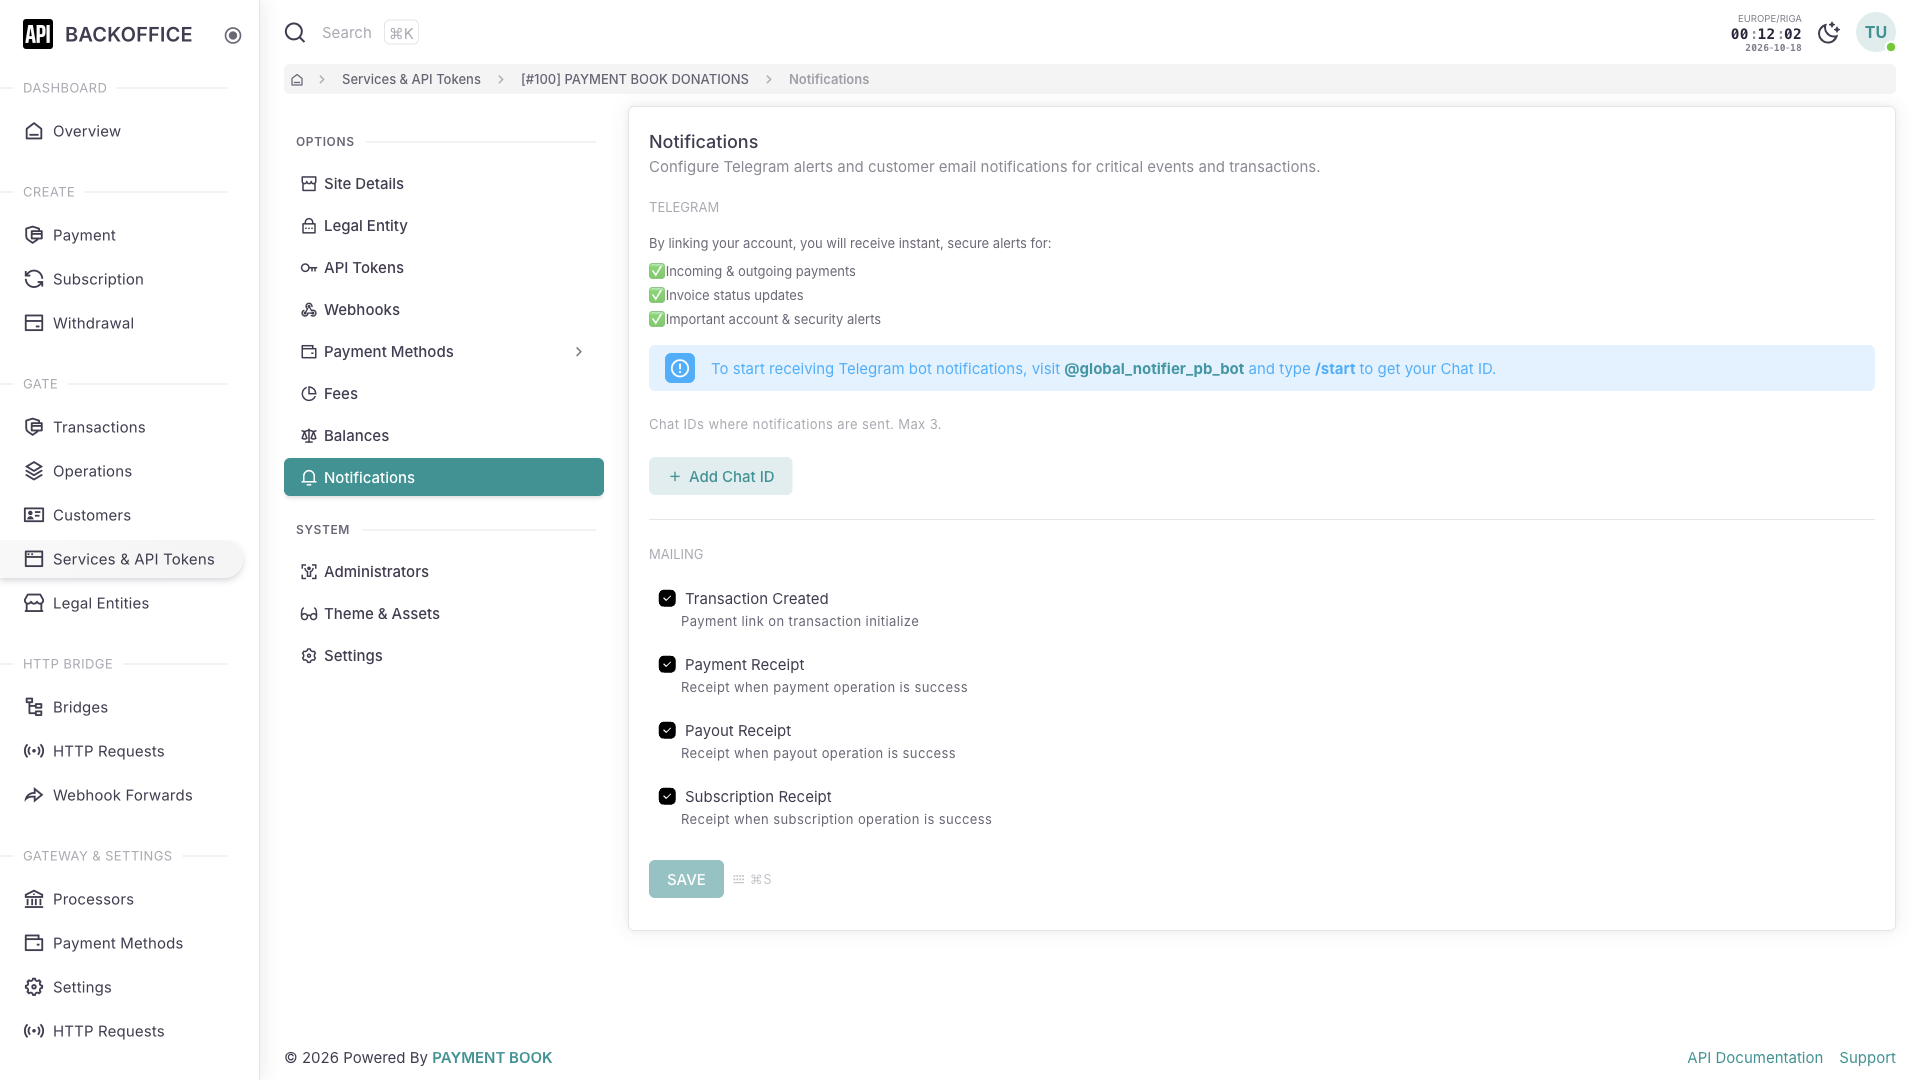The width and height of the screenshot is (1920, 1080).
Task: Open Webhooks option
Action: coord(444,310)
